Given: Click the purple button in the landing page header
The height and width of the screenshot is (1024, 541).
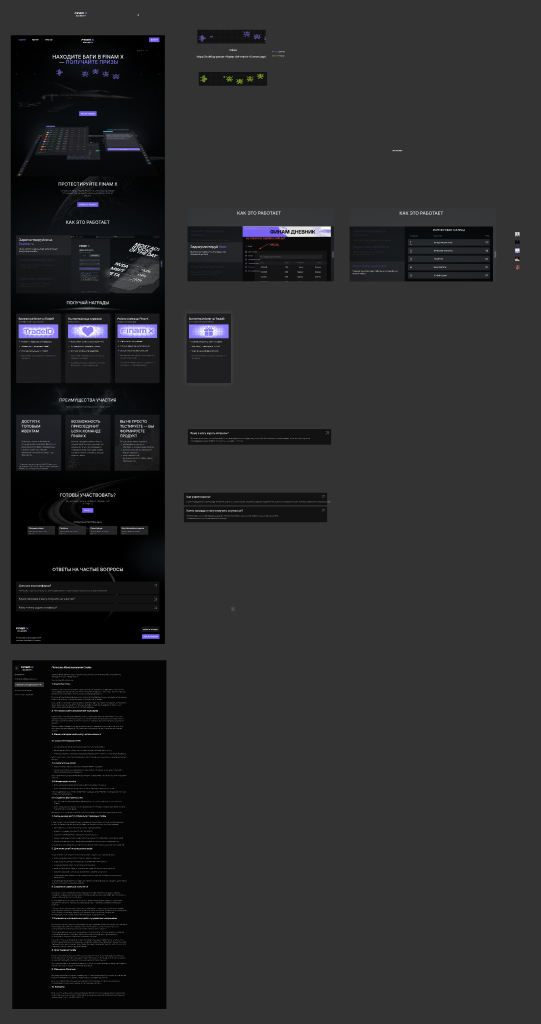Looking at the screenshot, I should click(x=154, y=40).
